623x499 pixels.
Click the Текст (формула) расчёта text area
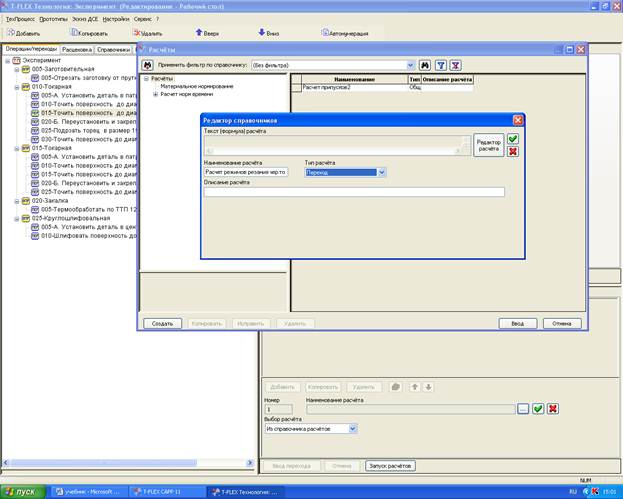[337, 145]
